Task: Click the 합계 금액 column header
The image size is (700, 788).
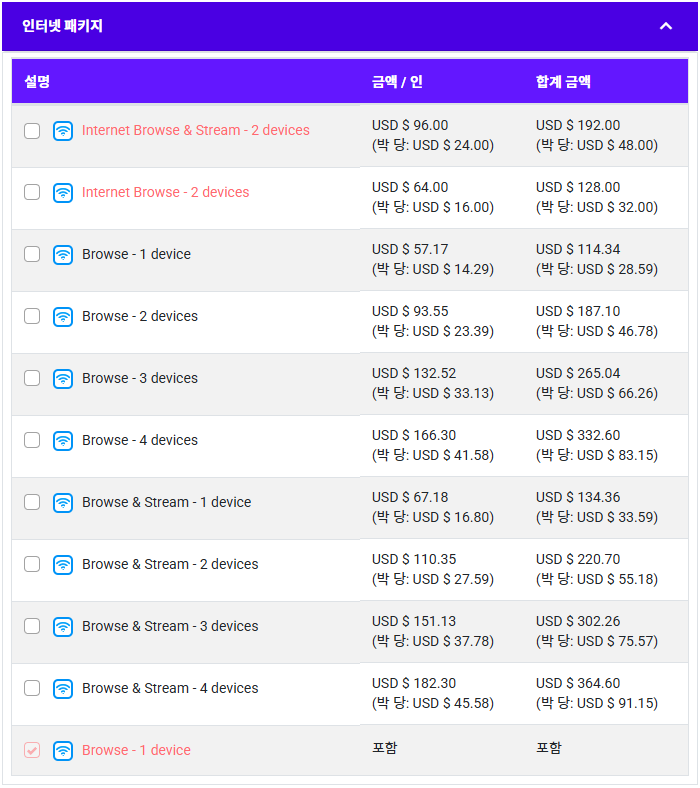Action: (563, 82)
